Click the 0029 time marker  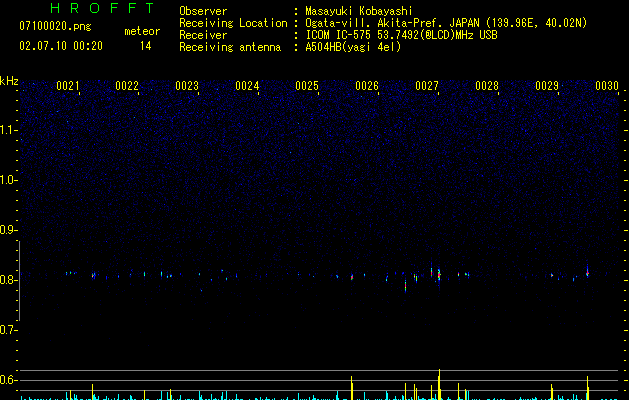pyautogui.click(x=547, y=86)
